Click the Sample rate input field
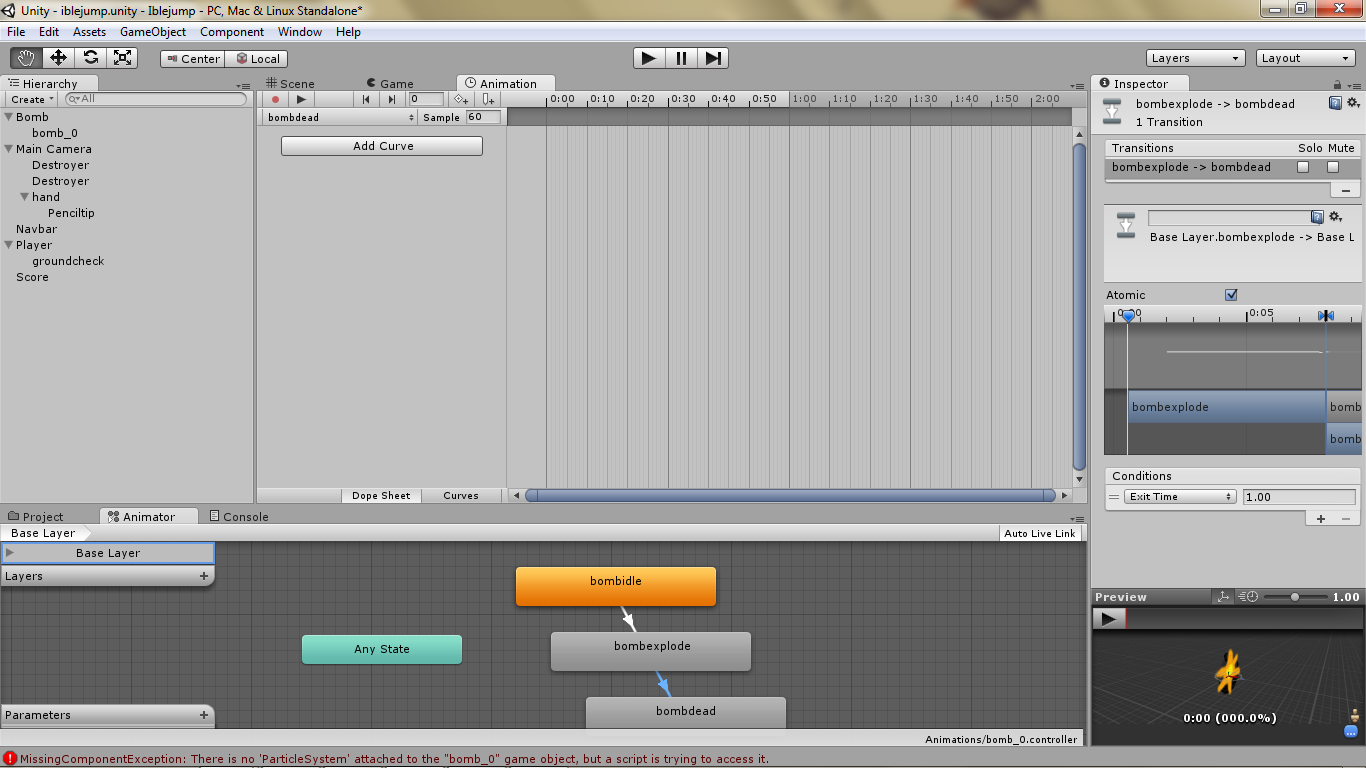Viewport: 1366px width, 768px height. [485, 117]
